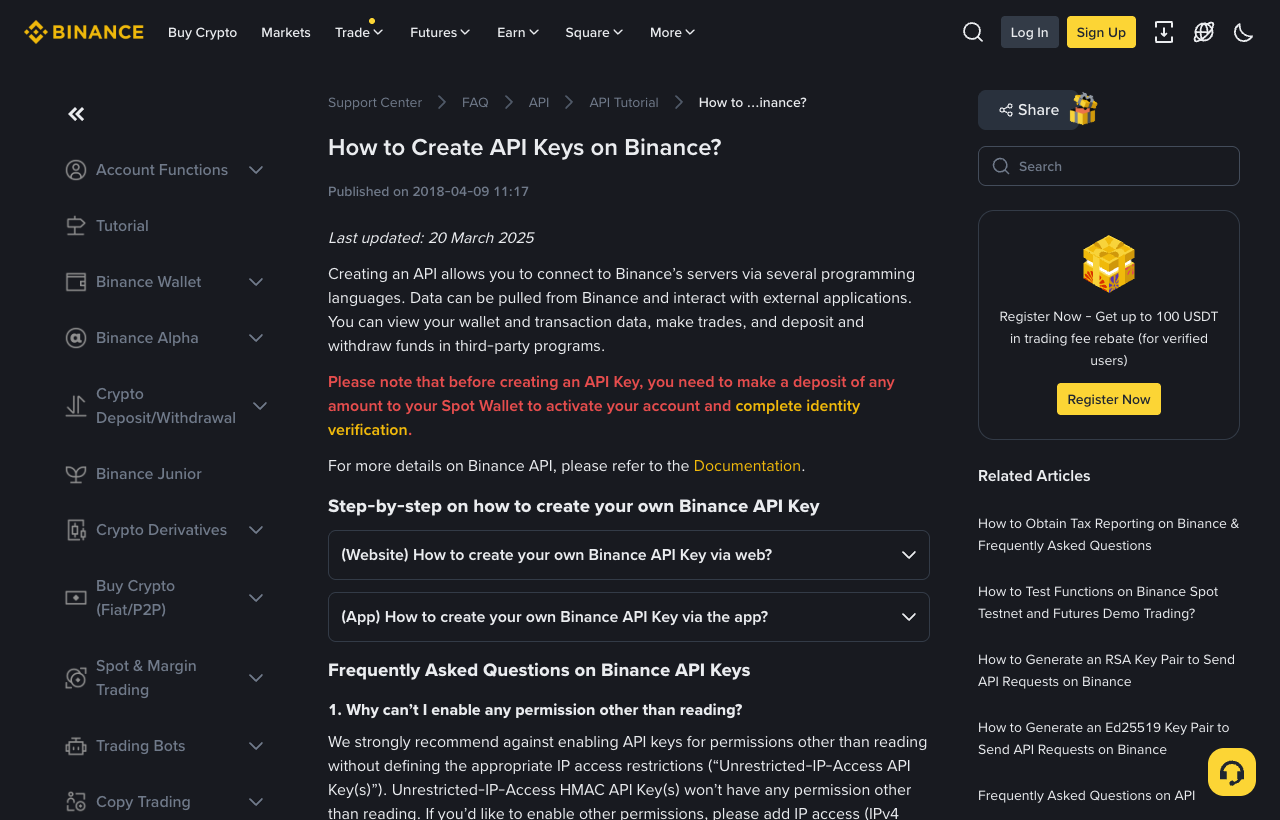Click the Crypto Derivatives icon

[x=76, y=530]
